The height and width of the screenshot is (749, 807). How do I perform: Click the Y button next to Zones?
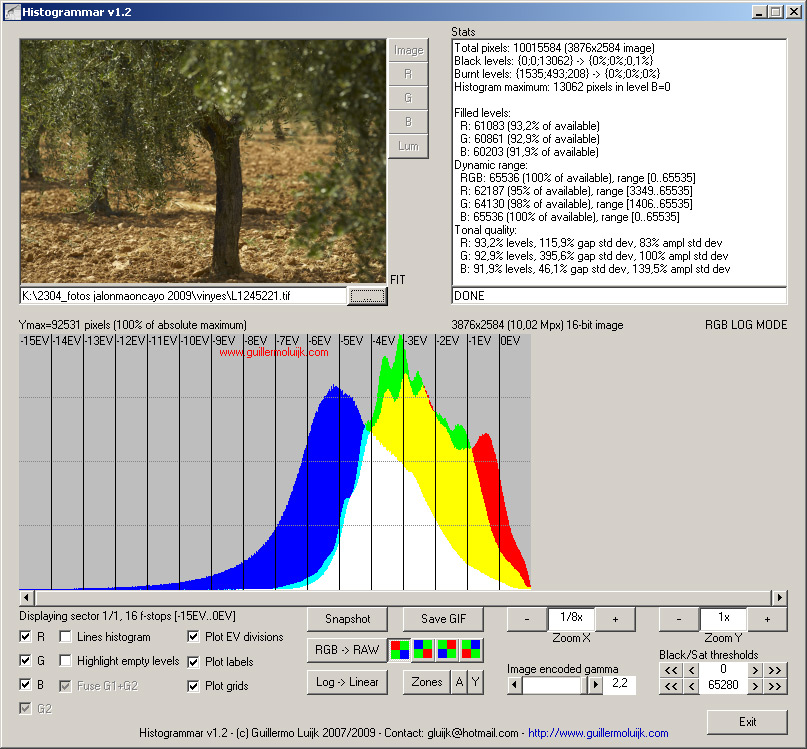click(475, 682)
